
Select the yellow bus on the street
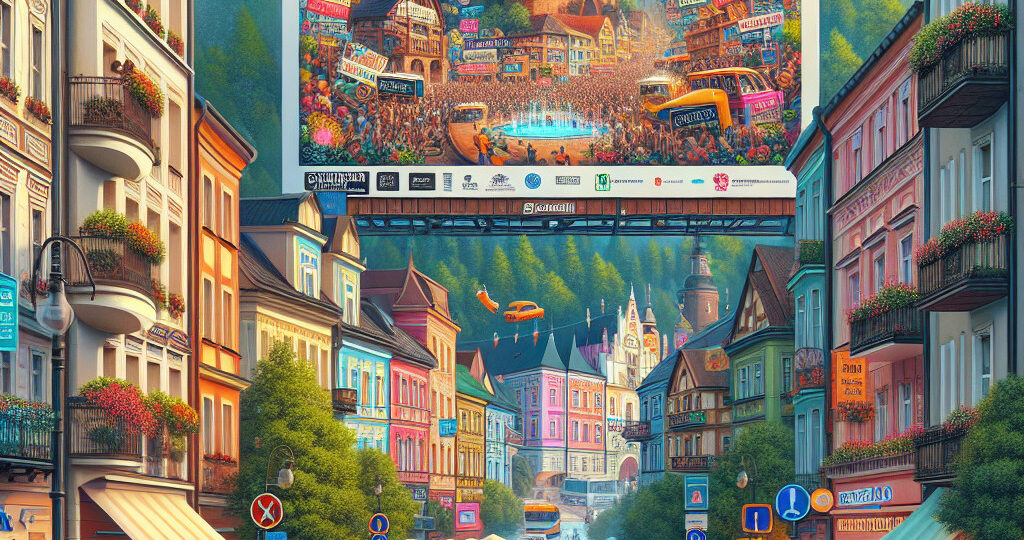(x=541, y=518)
